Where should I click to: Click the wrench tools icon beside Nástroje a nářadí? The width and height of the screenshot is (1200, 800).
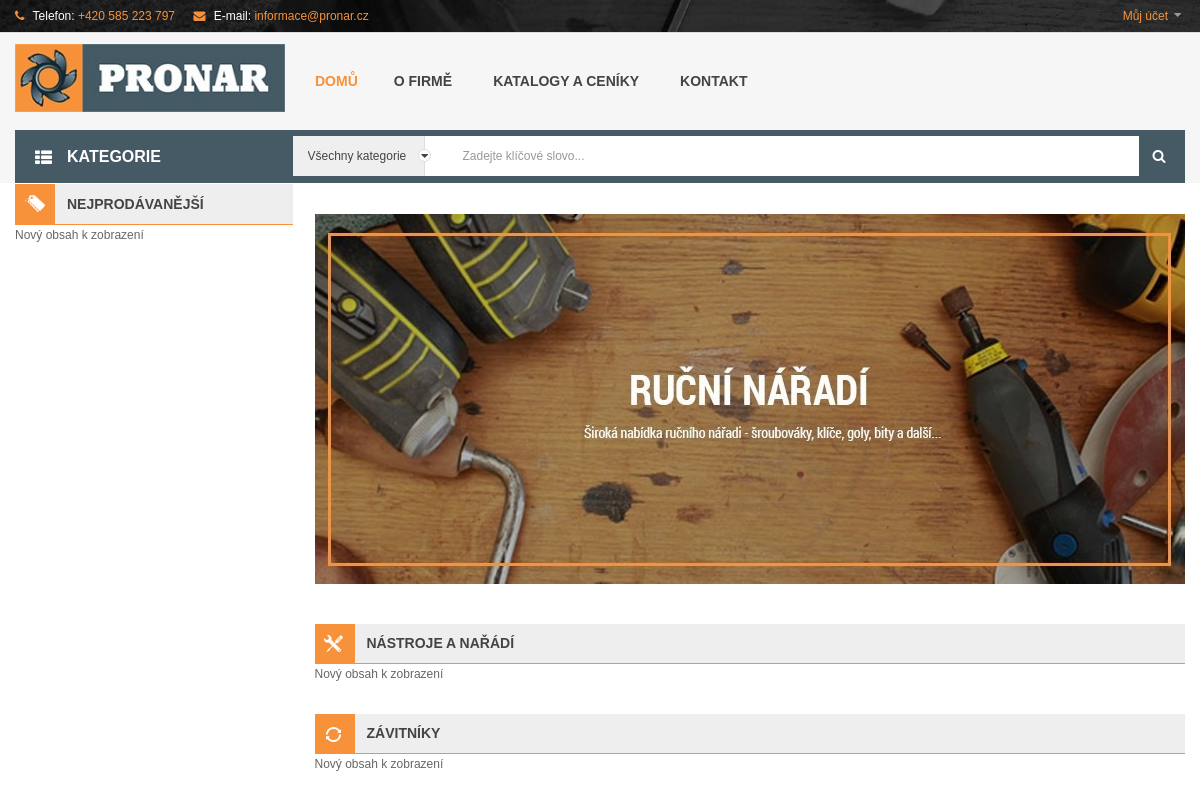coord(334,644)
